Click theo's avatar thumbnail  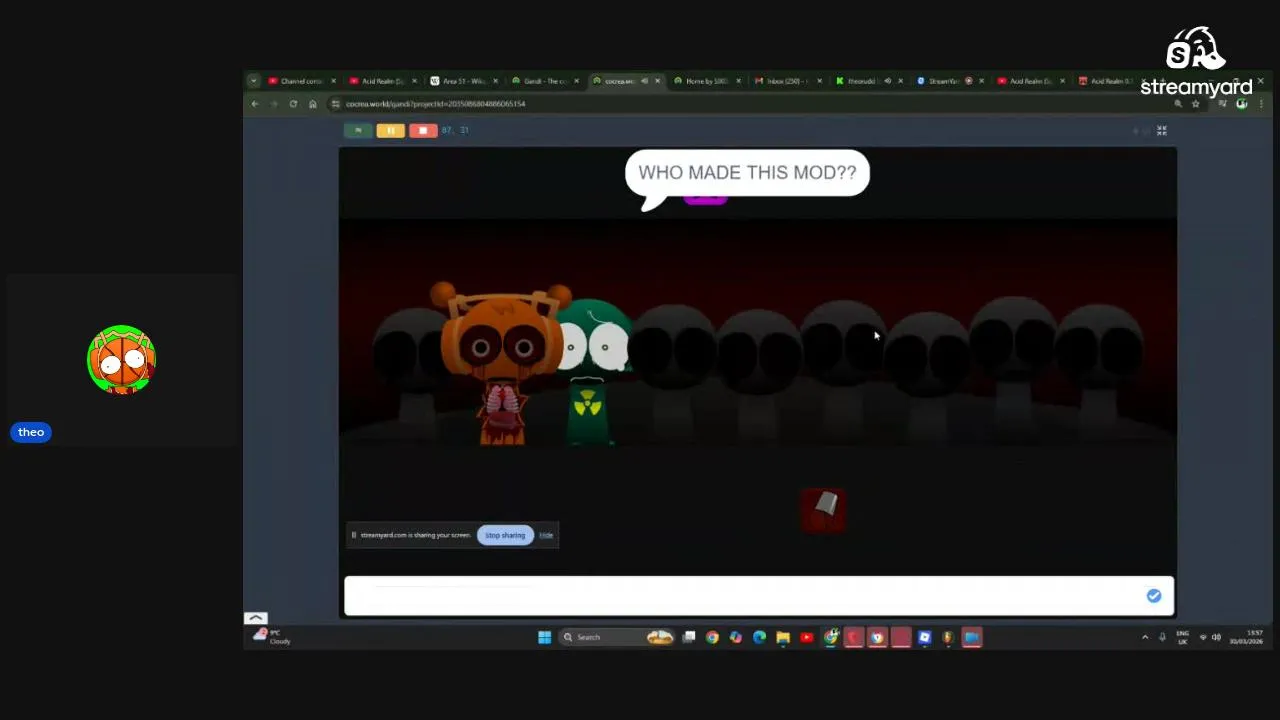click(x=121, y=360)
